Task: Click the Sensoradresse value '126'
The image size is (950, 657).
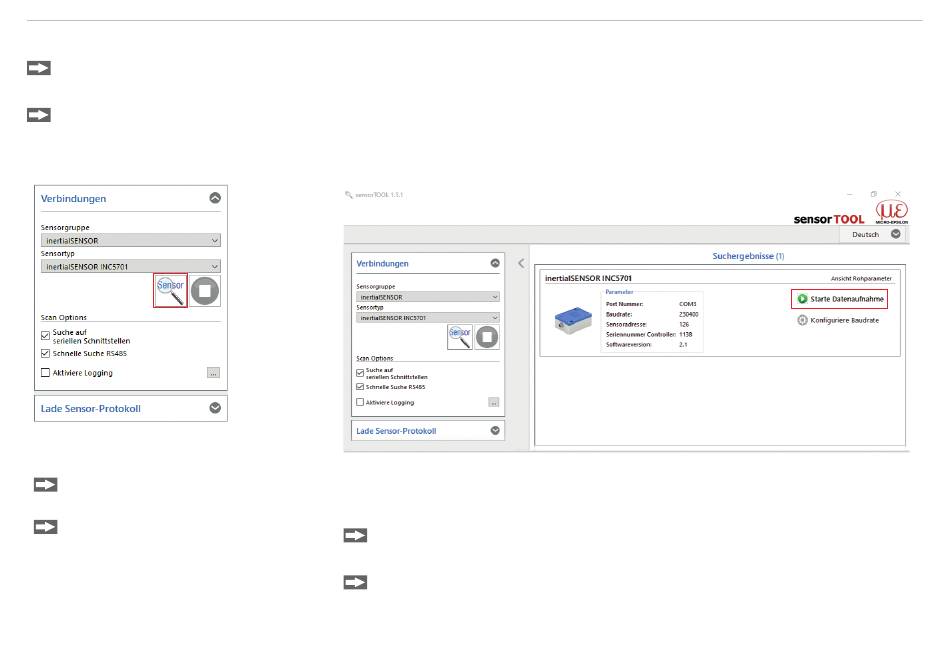Action: (684, 324)
